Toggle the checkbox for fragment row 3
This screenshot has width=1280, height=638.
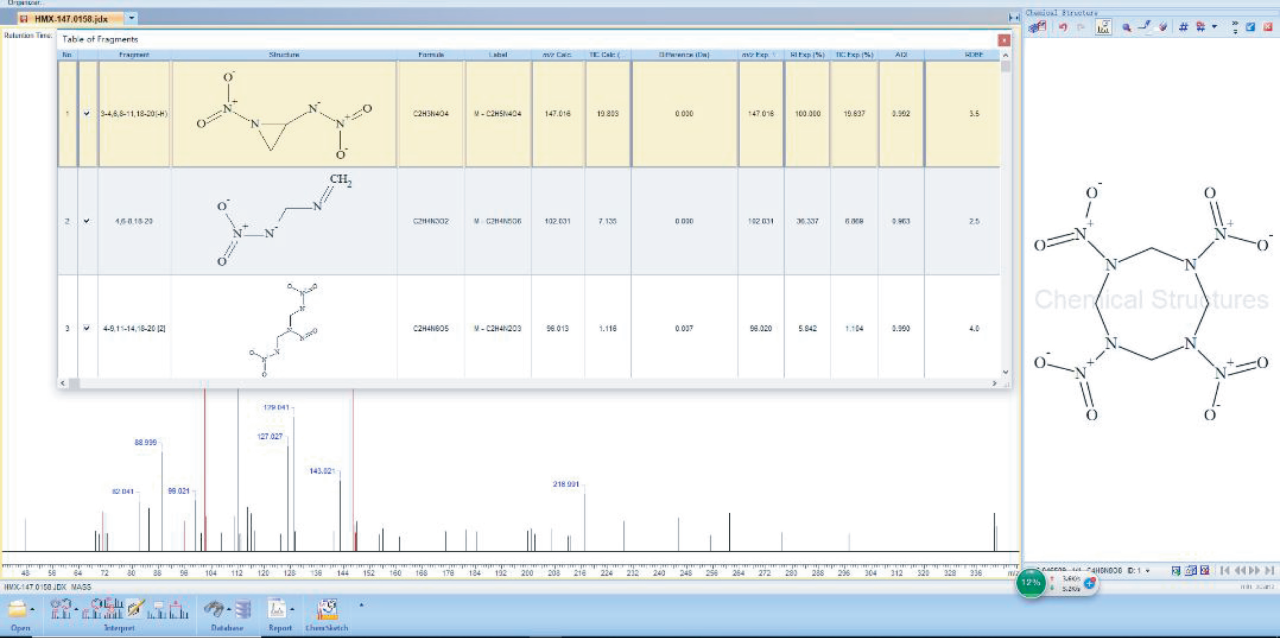(x=87, y=328)
